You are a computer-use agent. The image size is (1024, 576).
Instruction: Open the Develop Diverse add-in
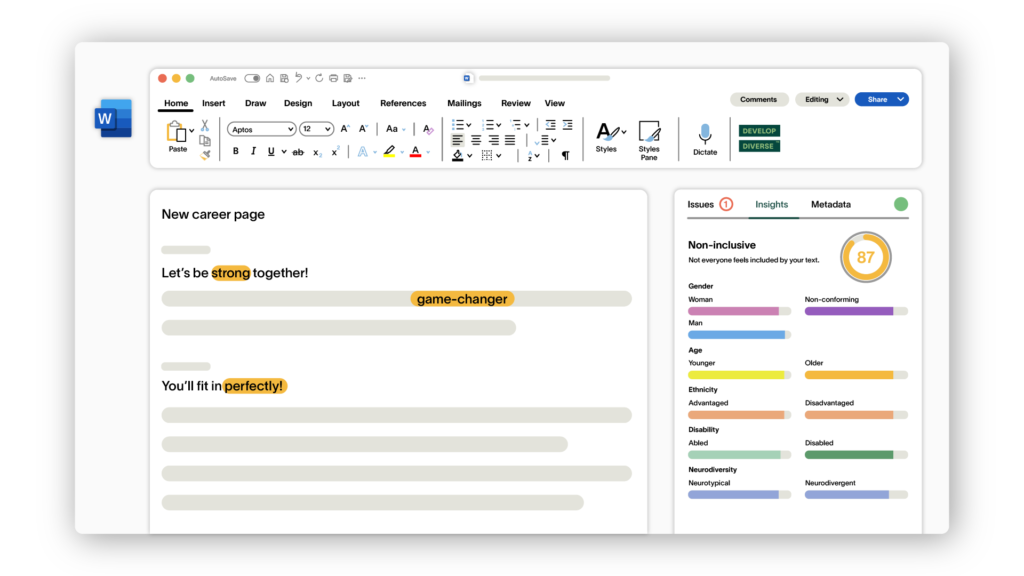point(759,138)
